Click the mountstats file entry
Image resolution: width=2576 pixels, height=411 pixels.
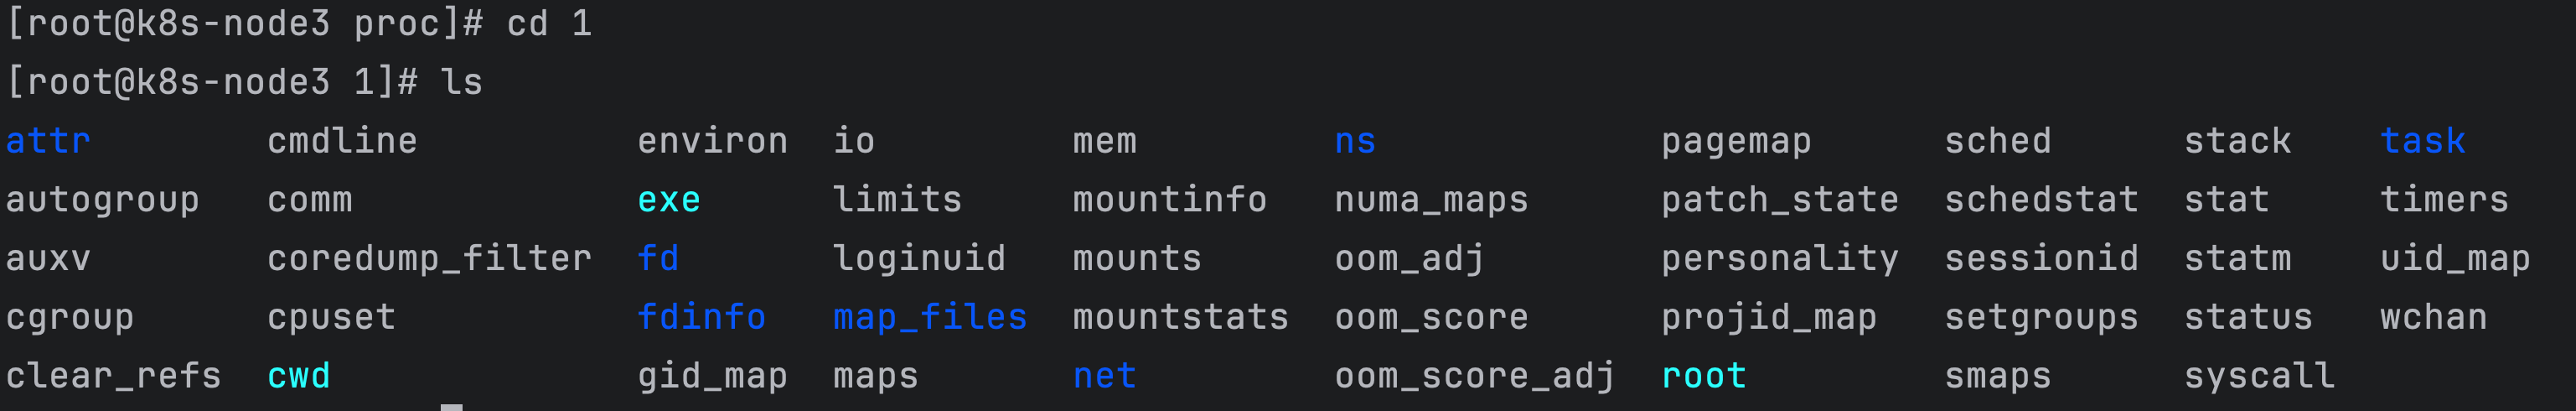[1180, 317]
